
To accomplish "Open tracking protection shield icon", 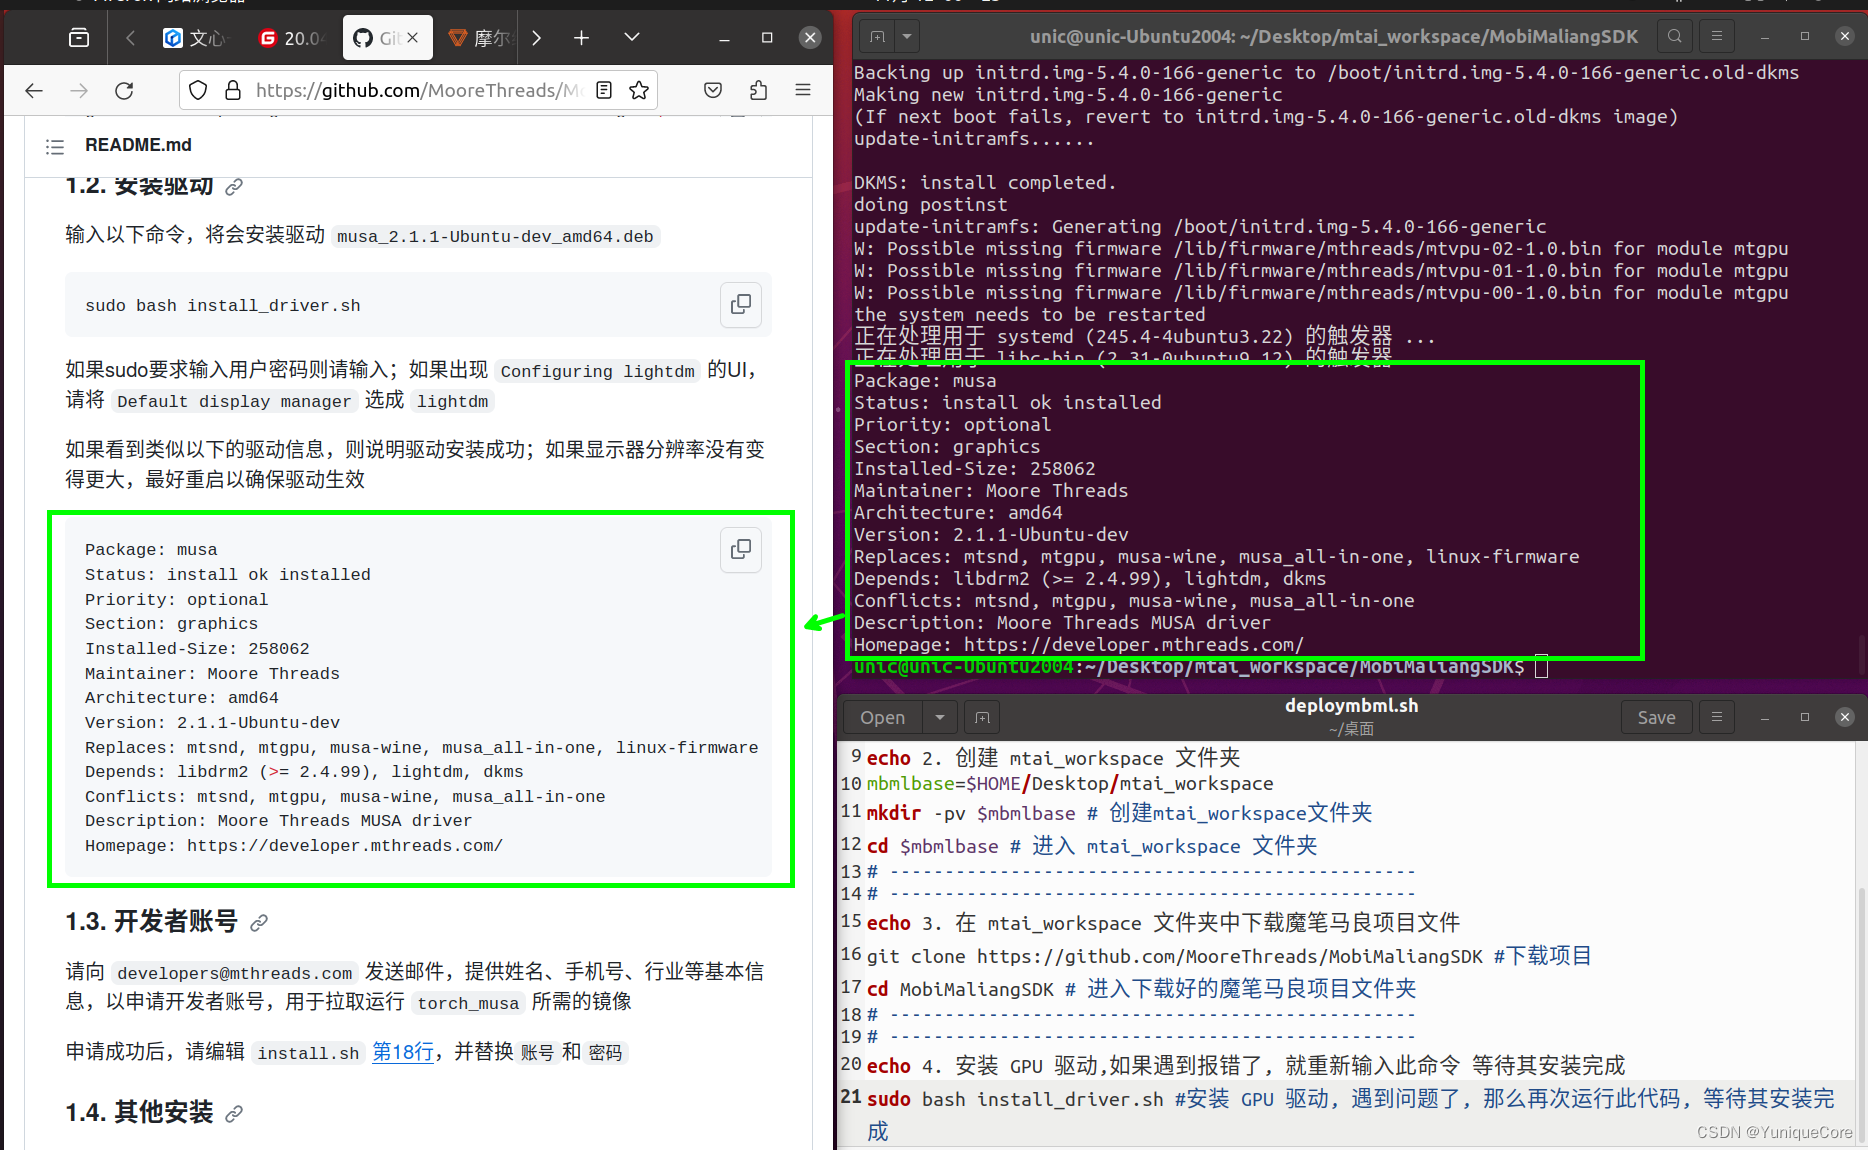I will click(198, 91).
